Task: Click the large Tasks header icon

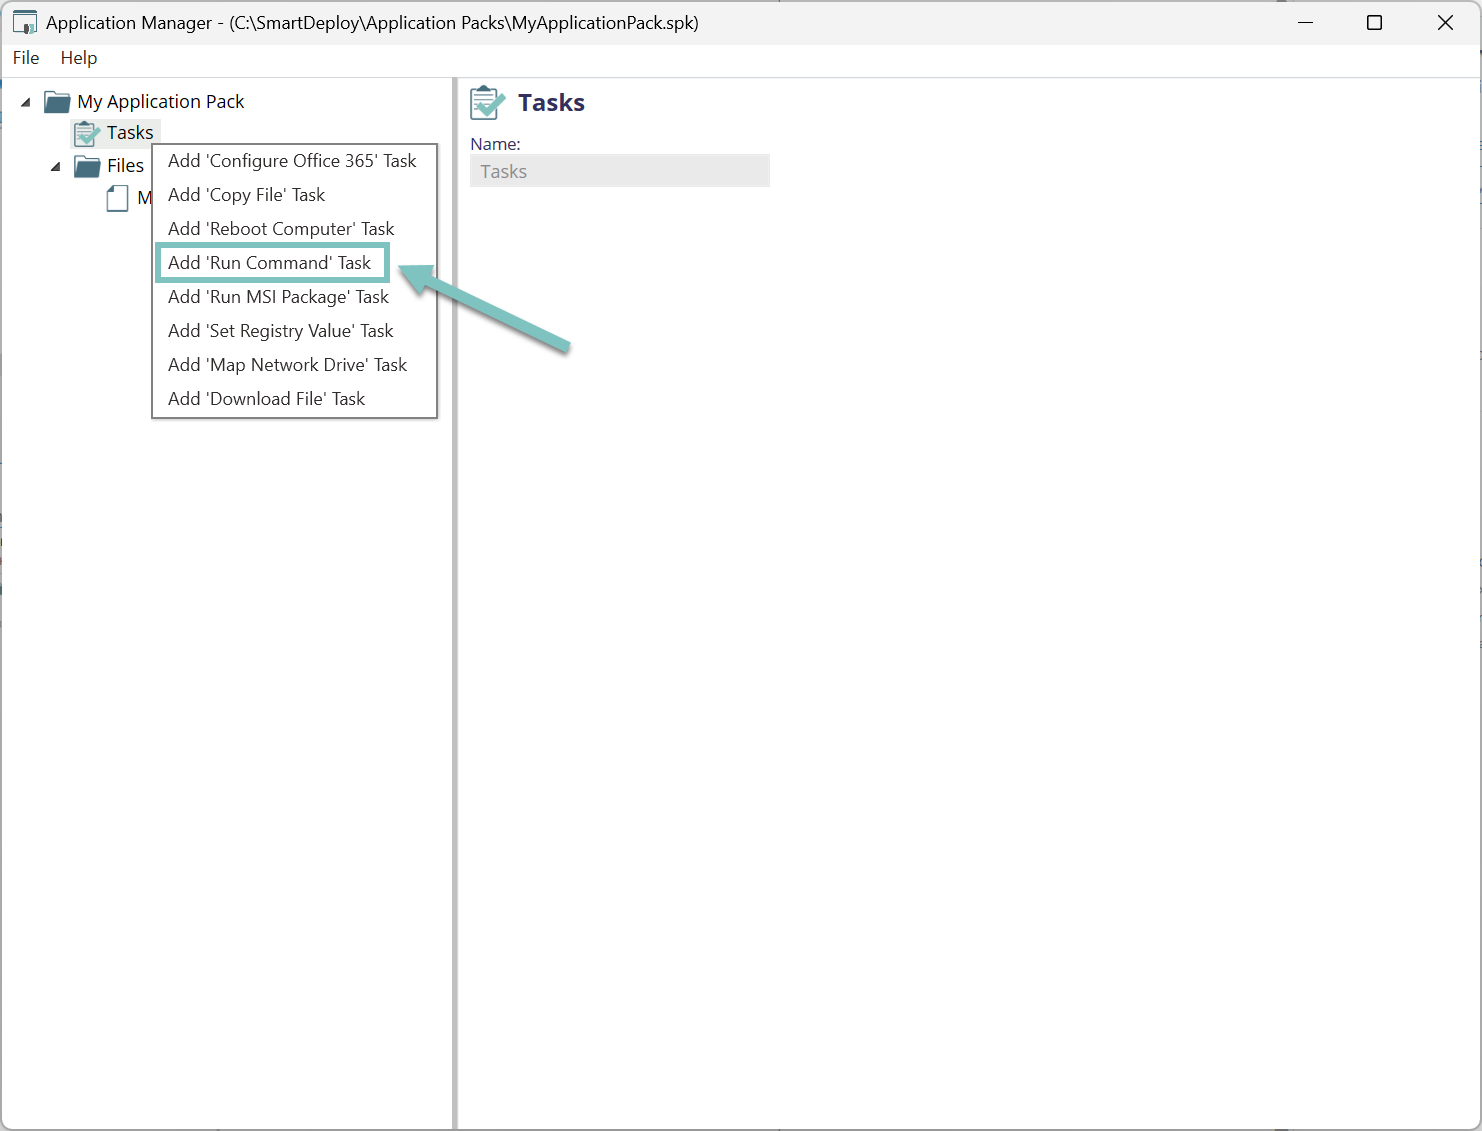Action: [x=488, y=103]
